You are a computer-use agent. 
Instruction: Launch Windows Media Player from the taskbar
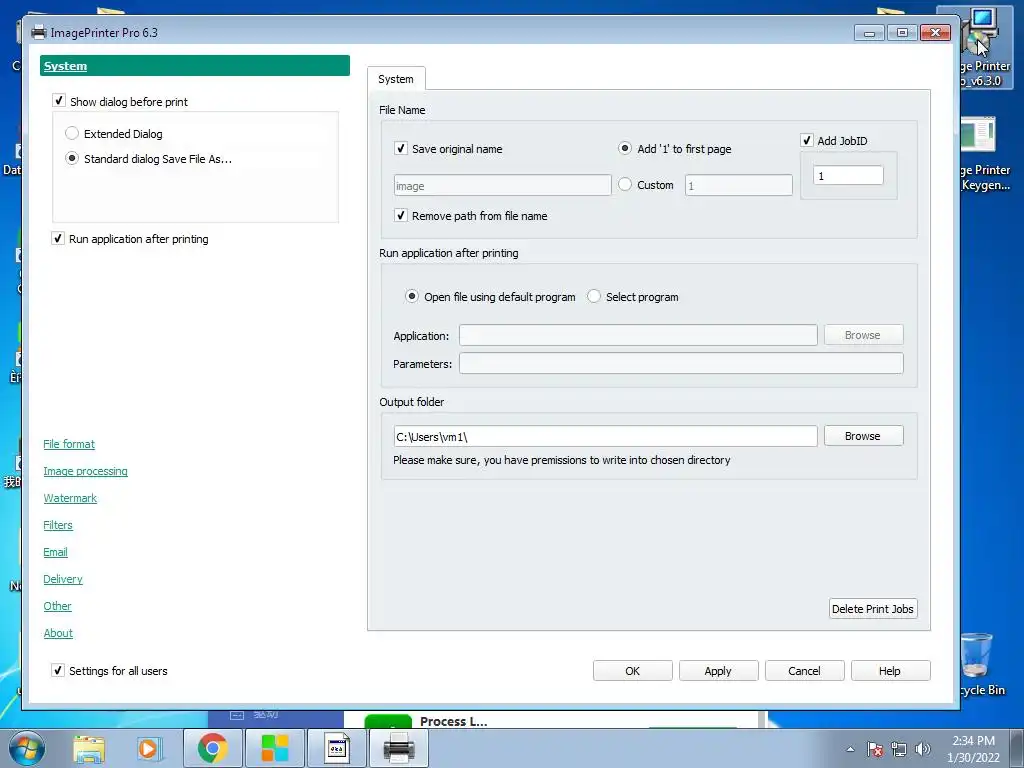pyautogui.click(x=148, y=748)
